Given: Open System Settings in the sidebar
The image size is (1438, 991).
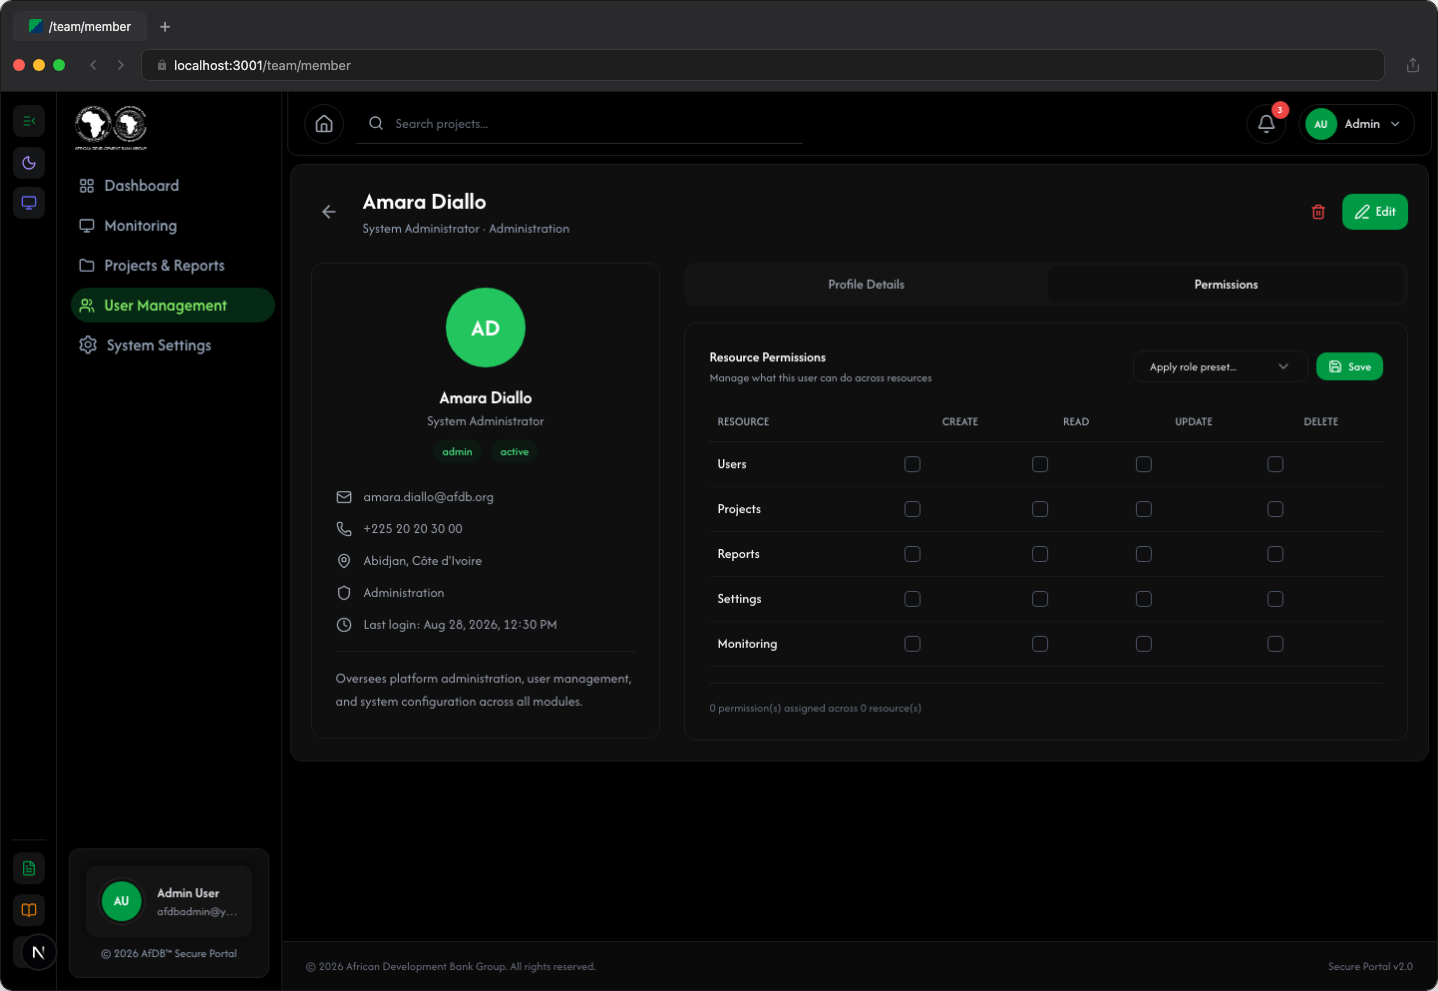Looking at the screenshot, I should pos(173,346).
